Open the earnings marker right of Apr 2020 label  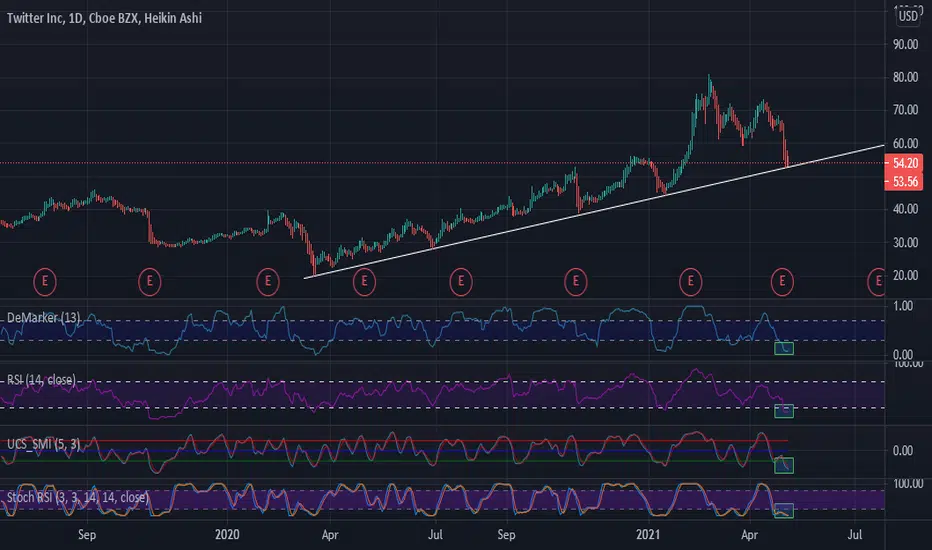point(364,281)
